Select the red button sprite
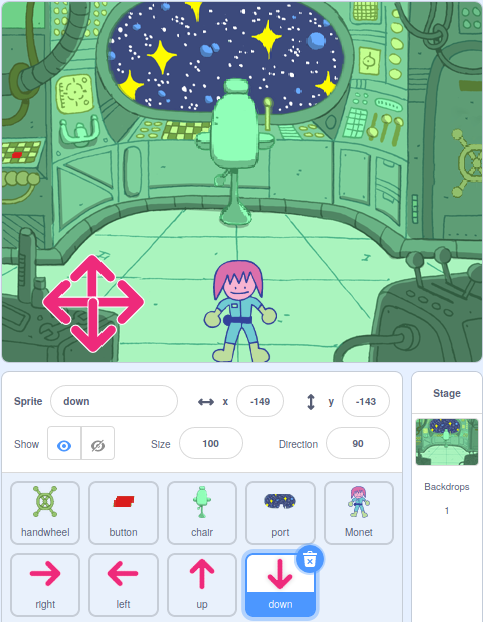This screenshot has height=622, width=483. pos(123,513)
